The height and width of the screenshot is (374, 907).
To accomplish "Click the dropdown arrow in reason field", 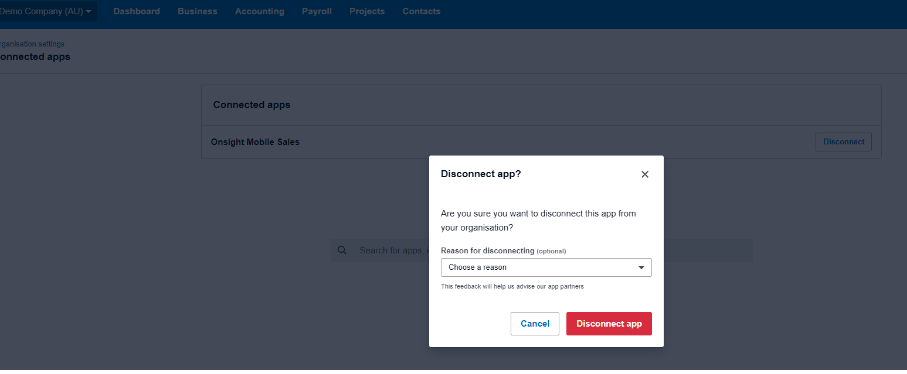I will [641, 268].
